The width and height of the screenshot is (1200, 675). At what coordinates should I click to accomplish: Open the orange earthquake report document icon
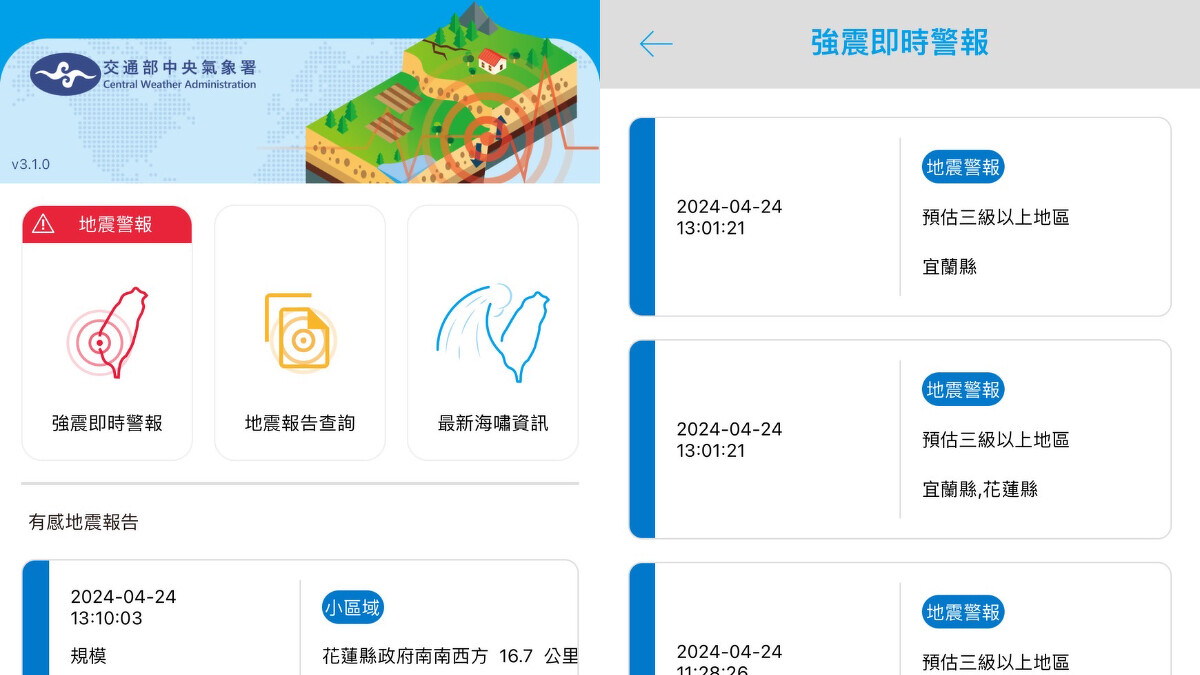[x=298, y=332]
